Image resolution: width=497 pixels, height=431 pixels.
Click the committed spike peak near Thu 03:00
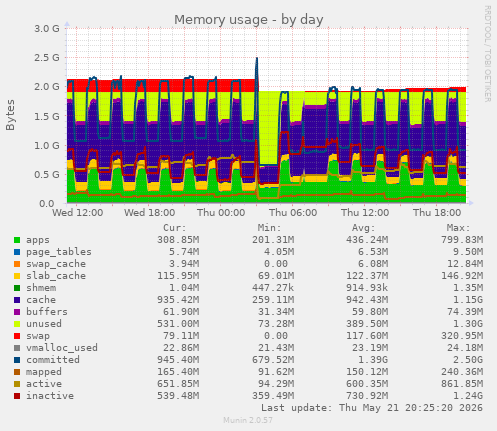[257, 59]
